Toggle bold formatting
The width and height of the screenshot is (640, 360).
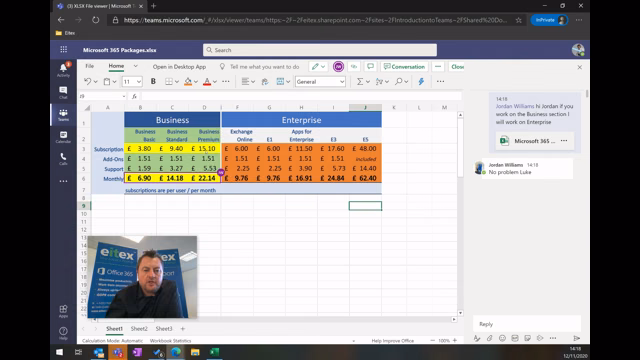tap(153, 82)
